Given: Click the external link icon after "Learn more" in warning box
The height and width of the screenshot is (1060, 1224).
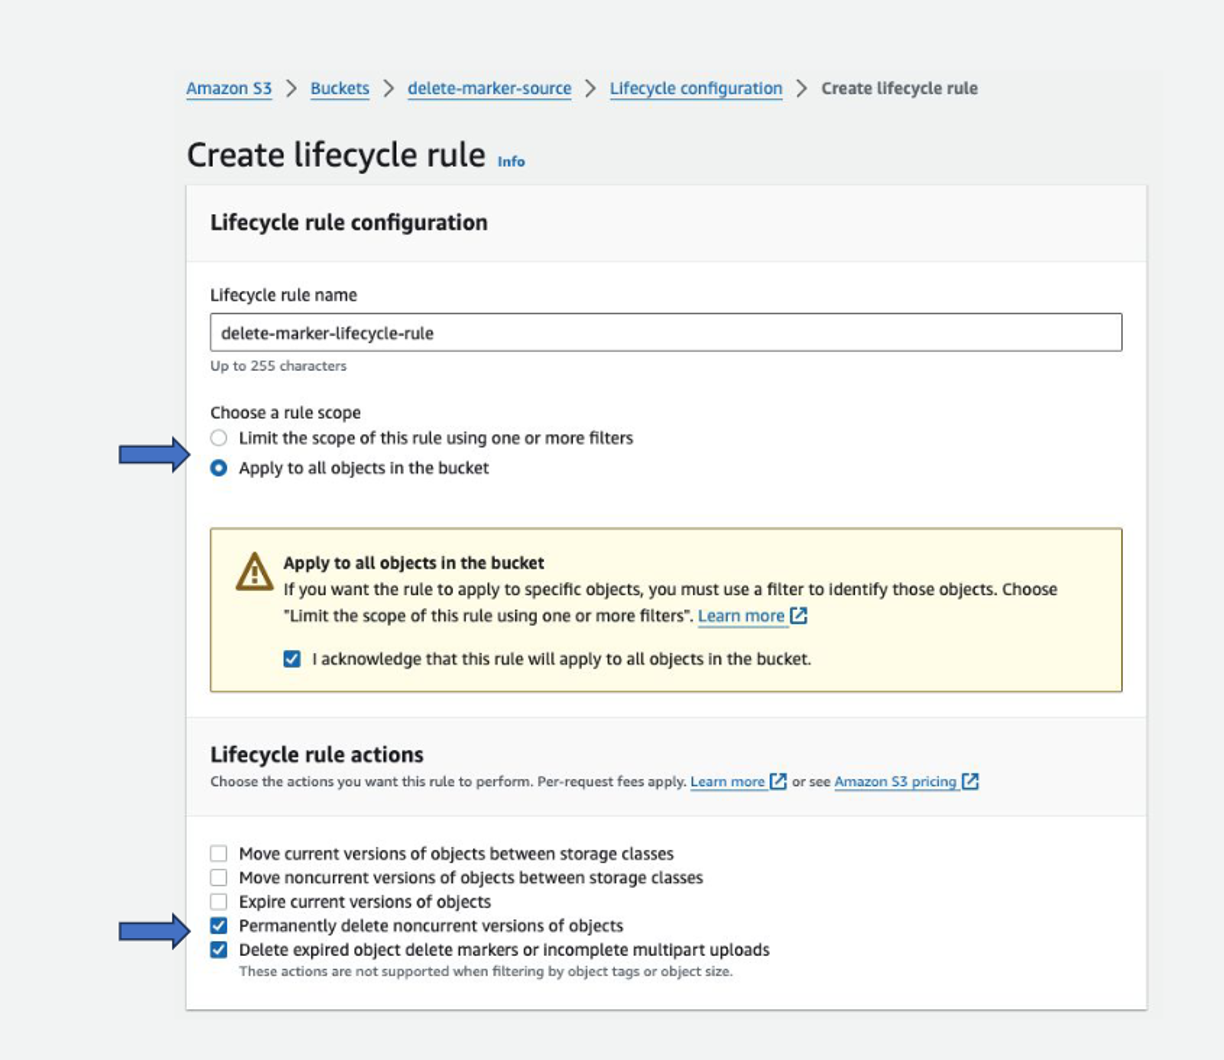Looking at the screenshot, I should point(797,616).
